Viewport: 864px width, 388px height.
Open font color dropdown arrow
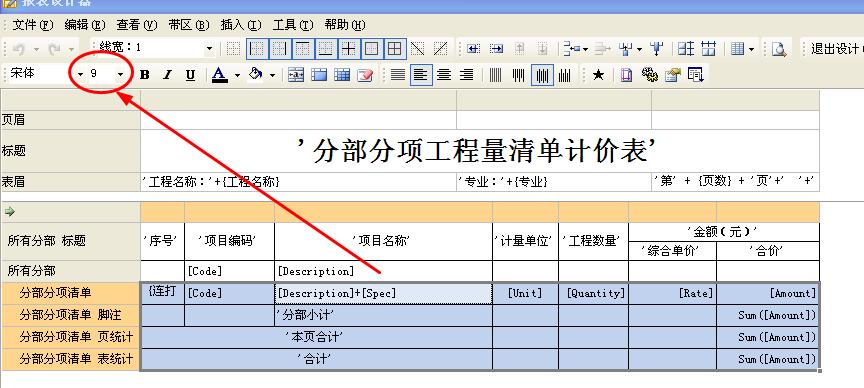237,75
